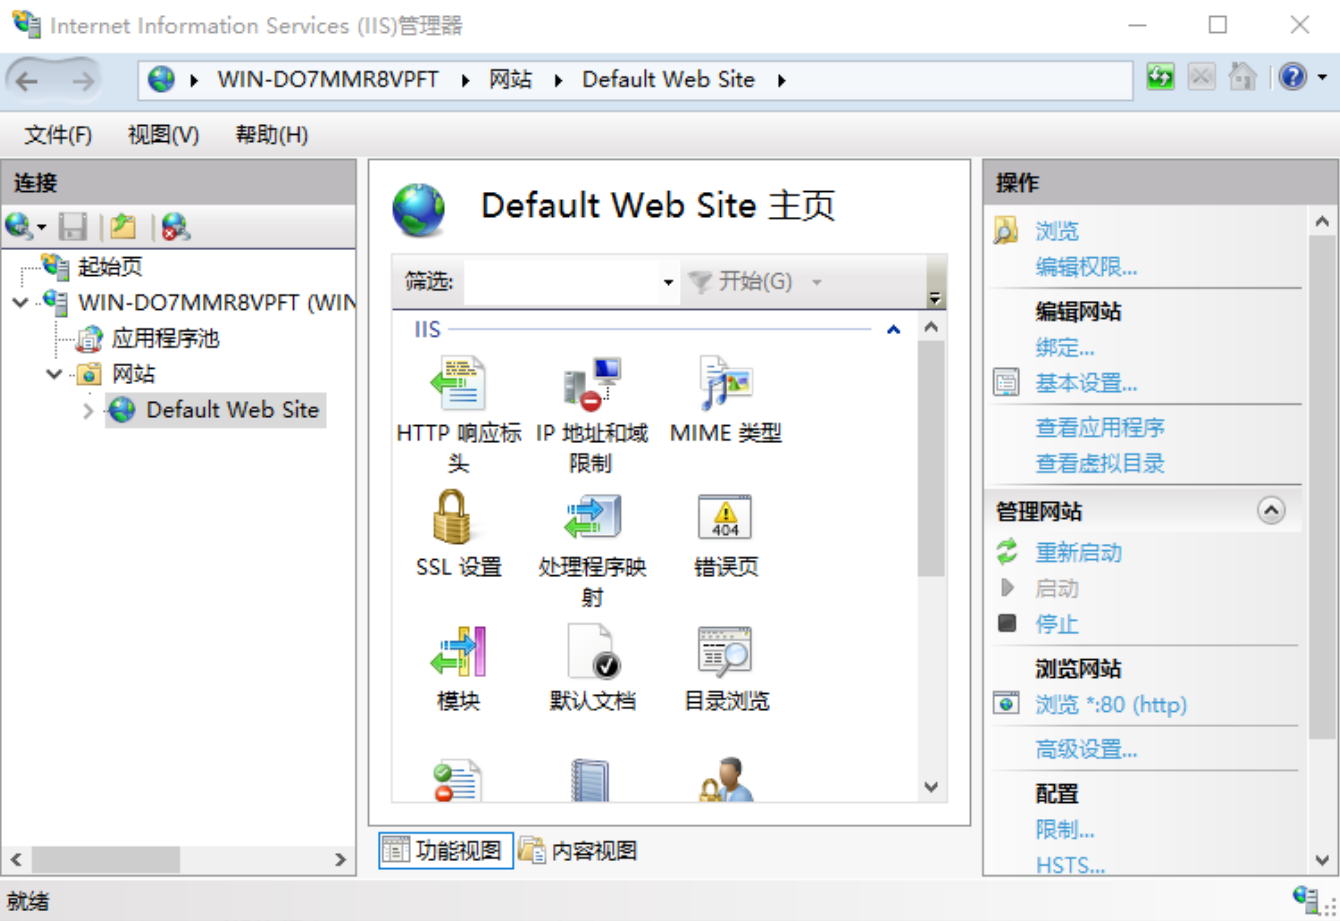This screenshot has width=1340, height=921.
Task: Click the feature list scrollbar down arrow
Action: click(x=931, y=787)
